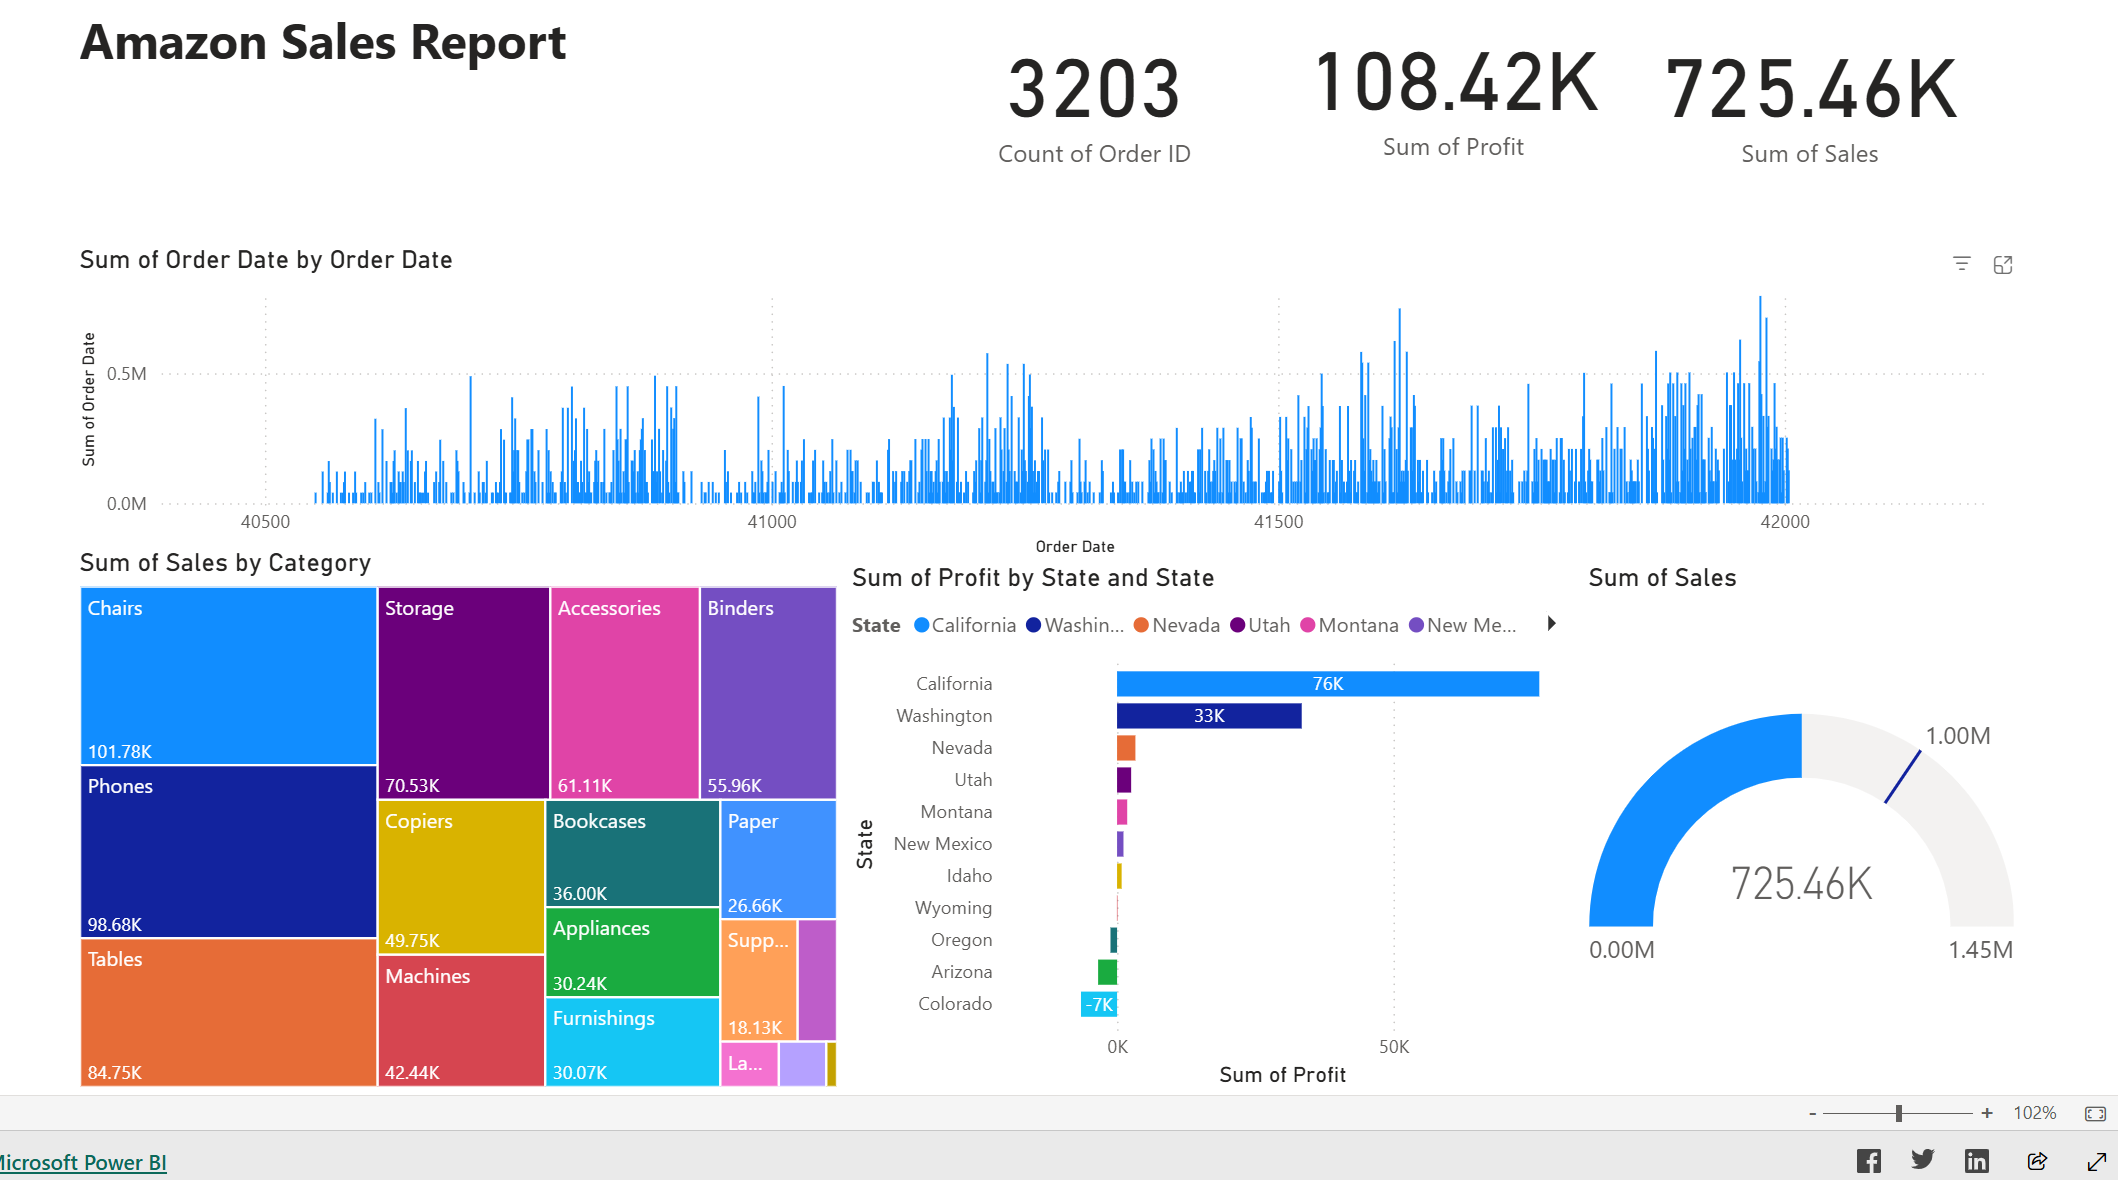
Task: Open the Microsoft Power BI link
Action: coord(83,1162)
